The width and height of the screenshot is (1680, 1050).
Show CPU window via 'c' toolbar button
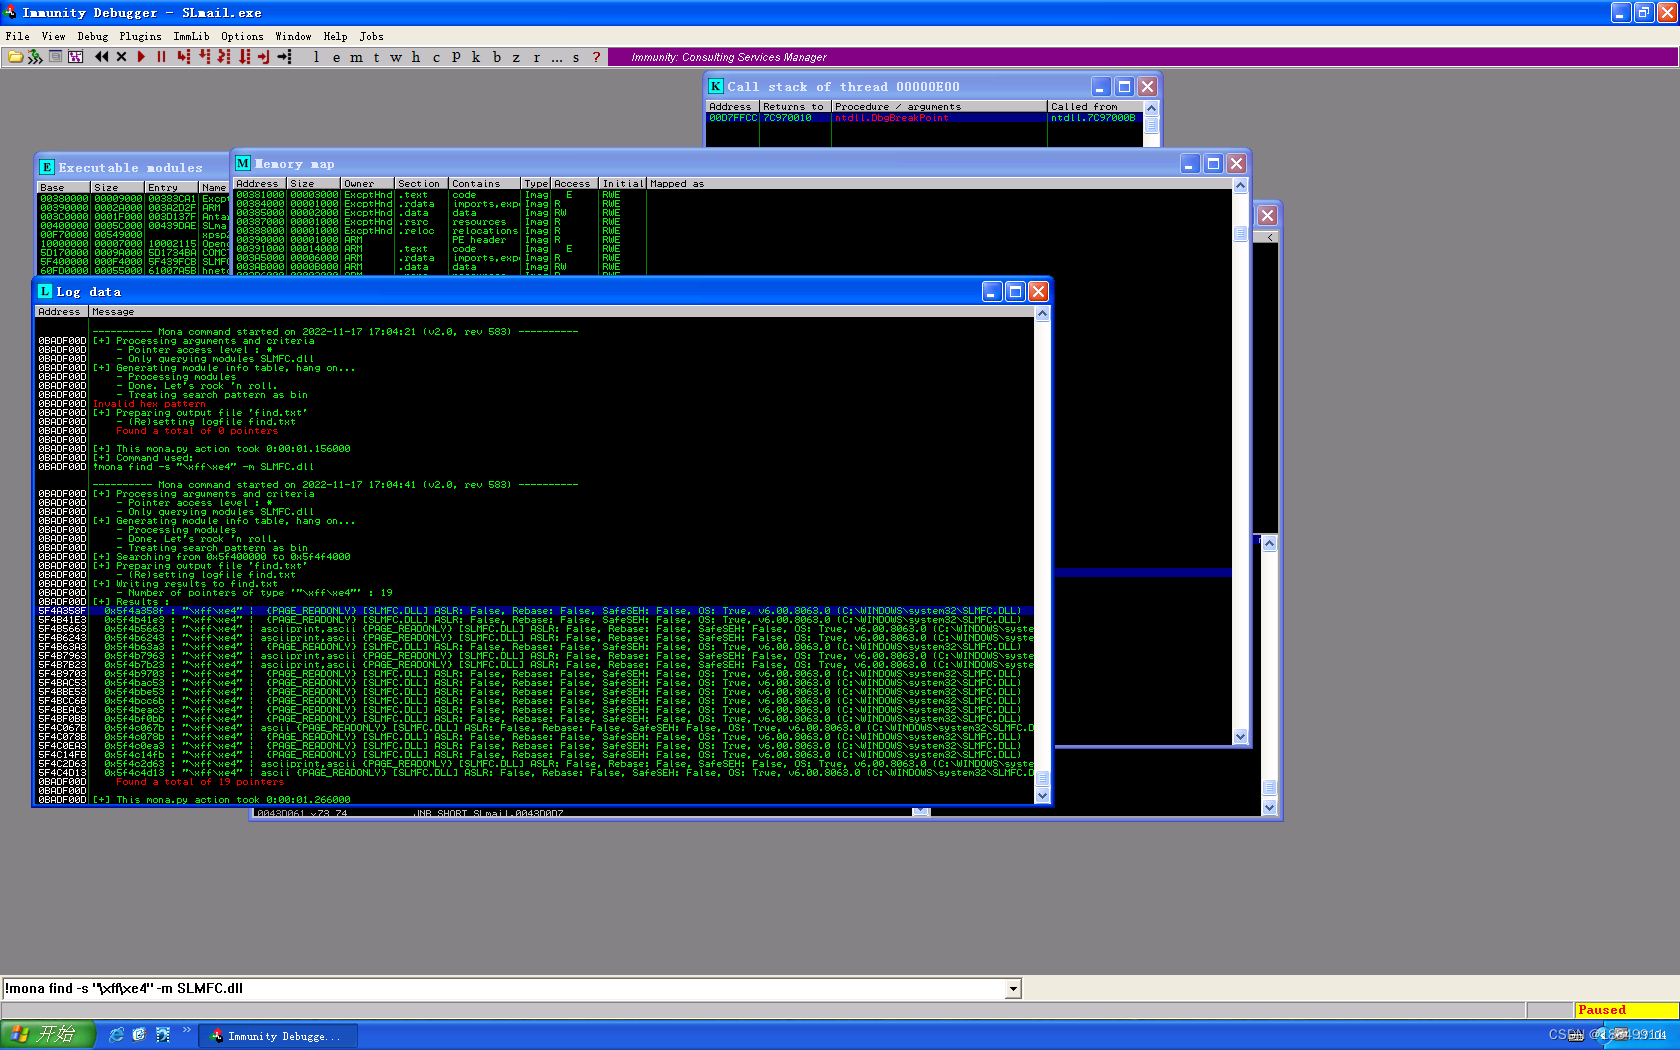pos(436,57)
